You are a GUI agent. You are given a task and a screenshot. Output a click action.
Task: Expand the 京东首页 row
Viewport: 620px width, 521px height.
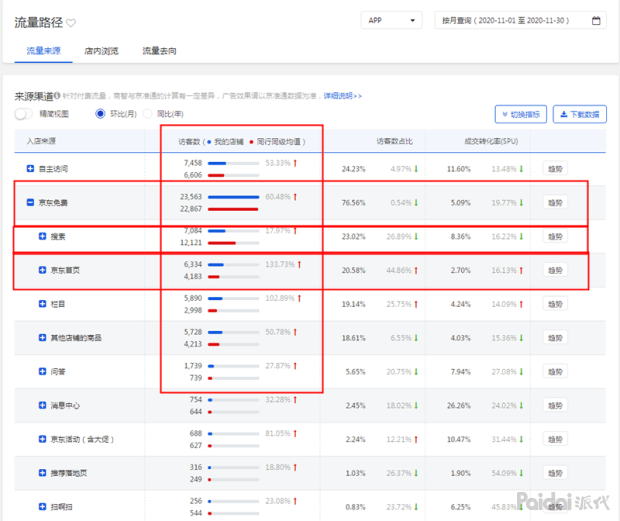click(42, 270)
